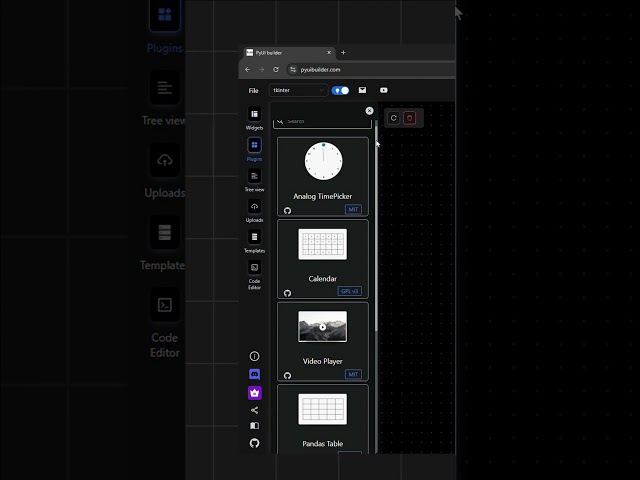
Task: Click the MIT license badge on Analog TimePicker
Action: (353, 209)
